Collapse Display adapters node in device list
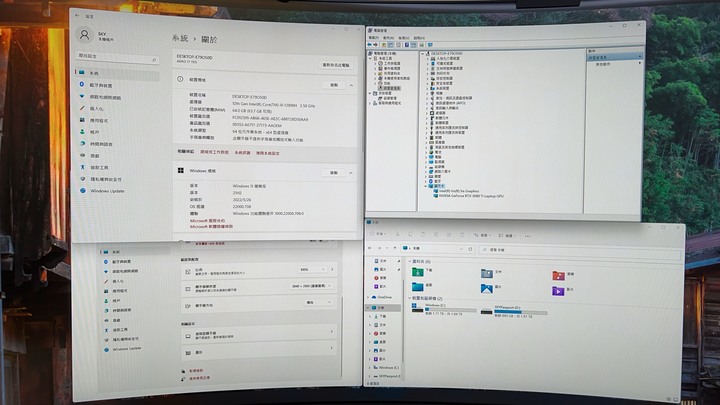This screenshot has height=405, width=720. tap(426, 186)
